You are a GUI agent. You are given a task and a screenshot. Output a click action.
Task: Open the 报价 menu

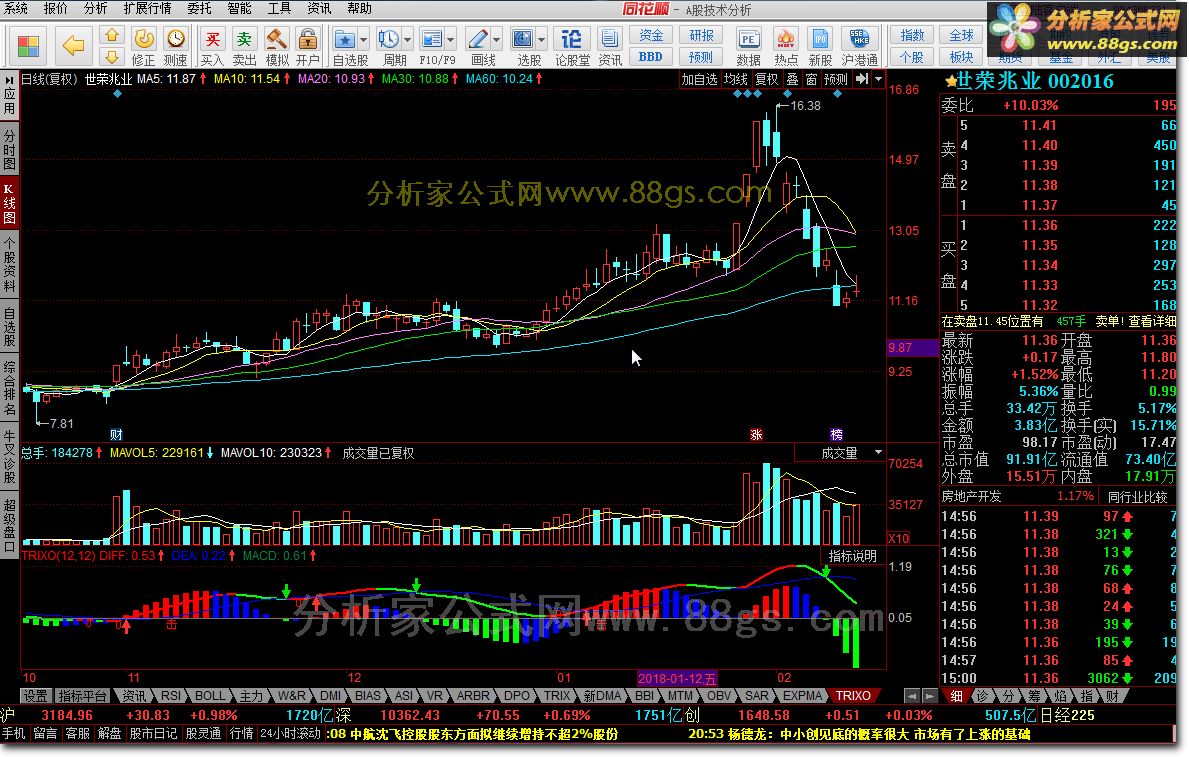(55, 8)
